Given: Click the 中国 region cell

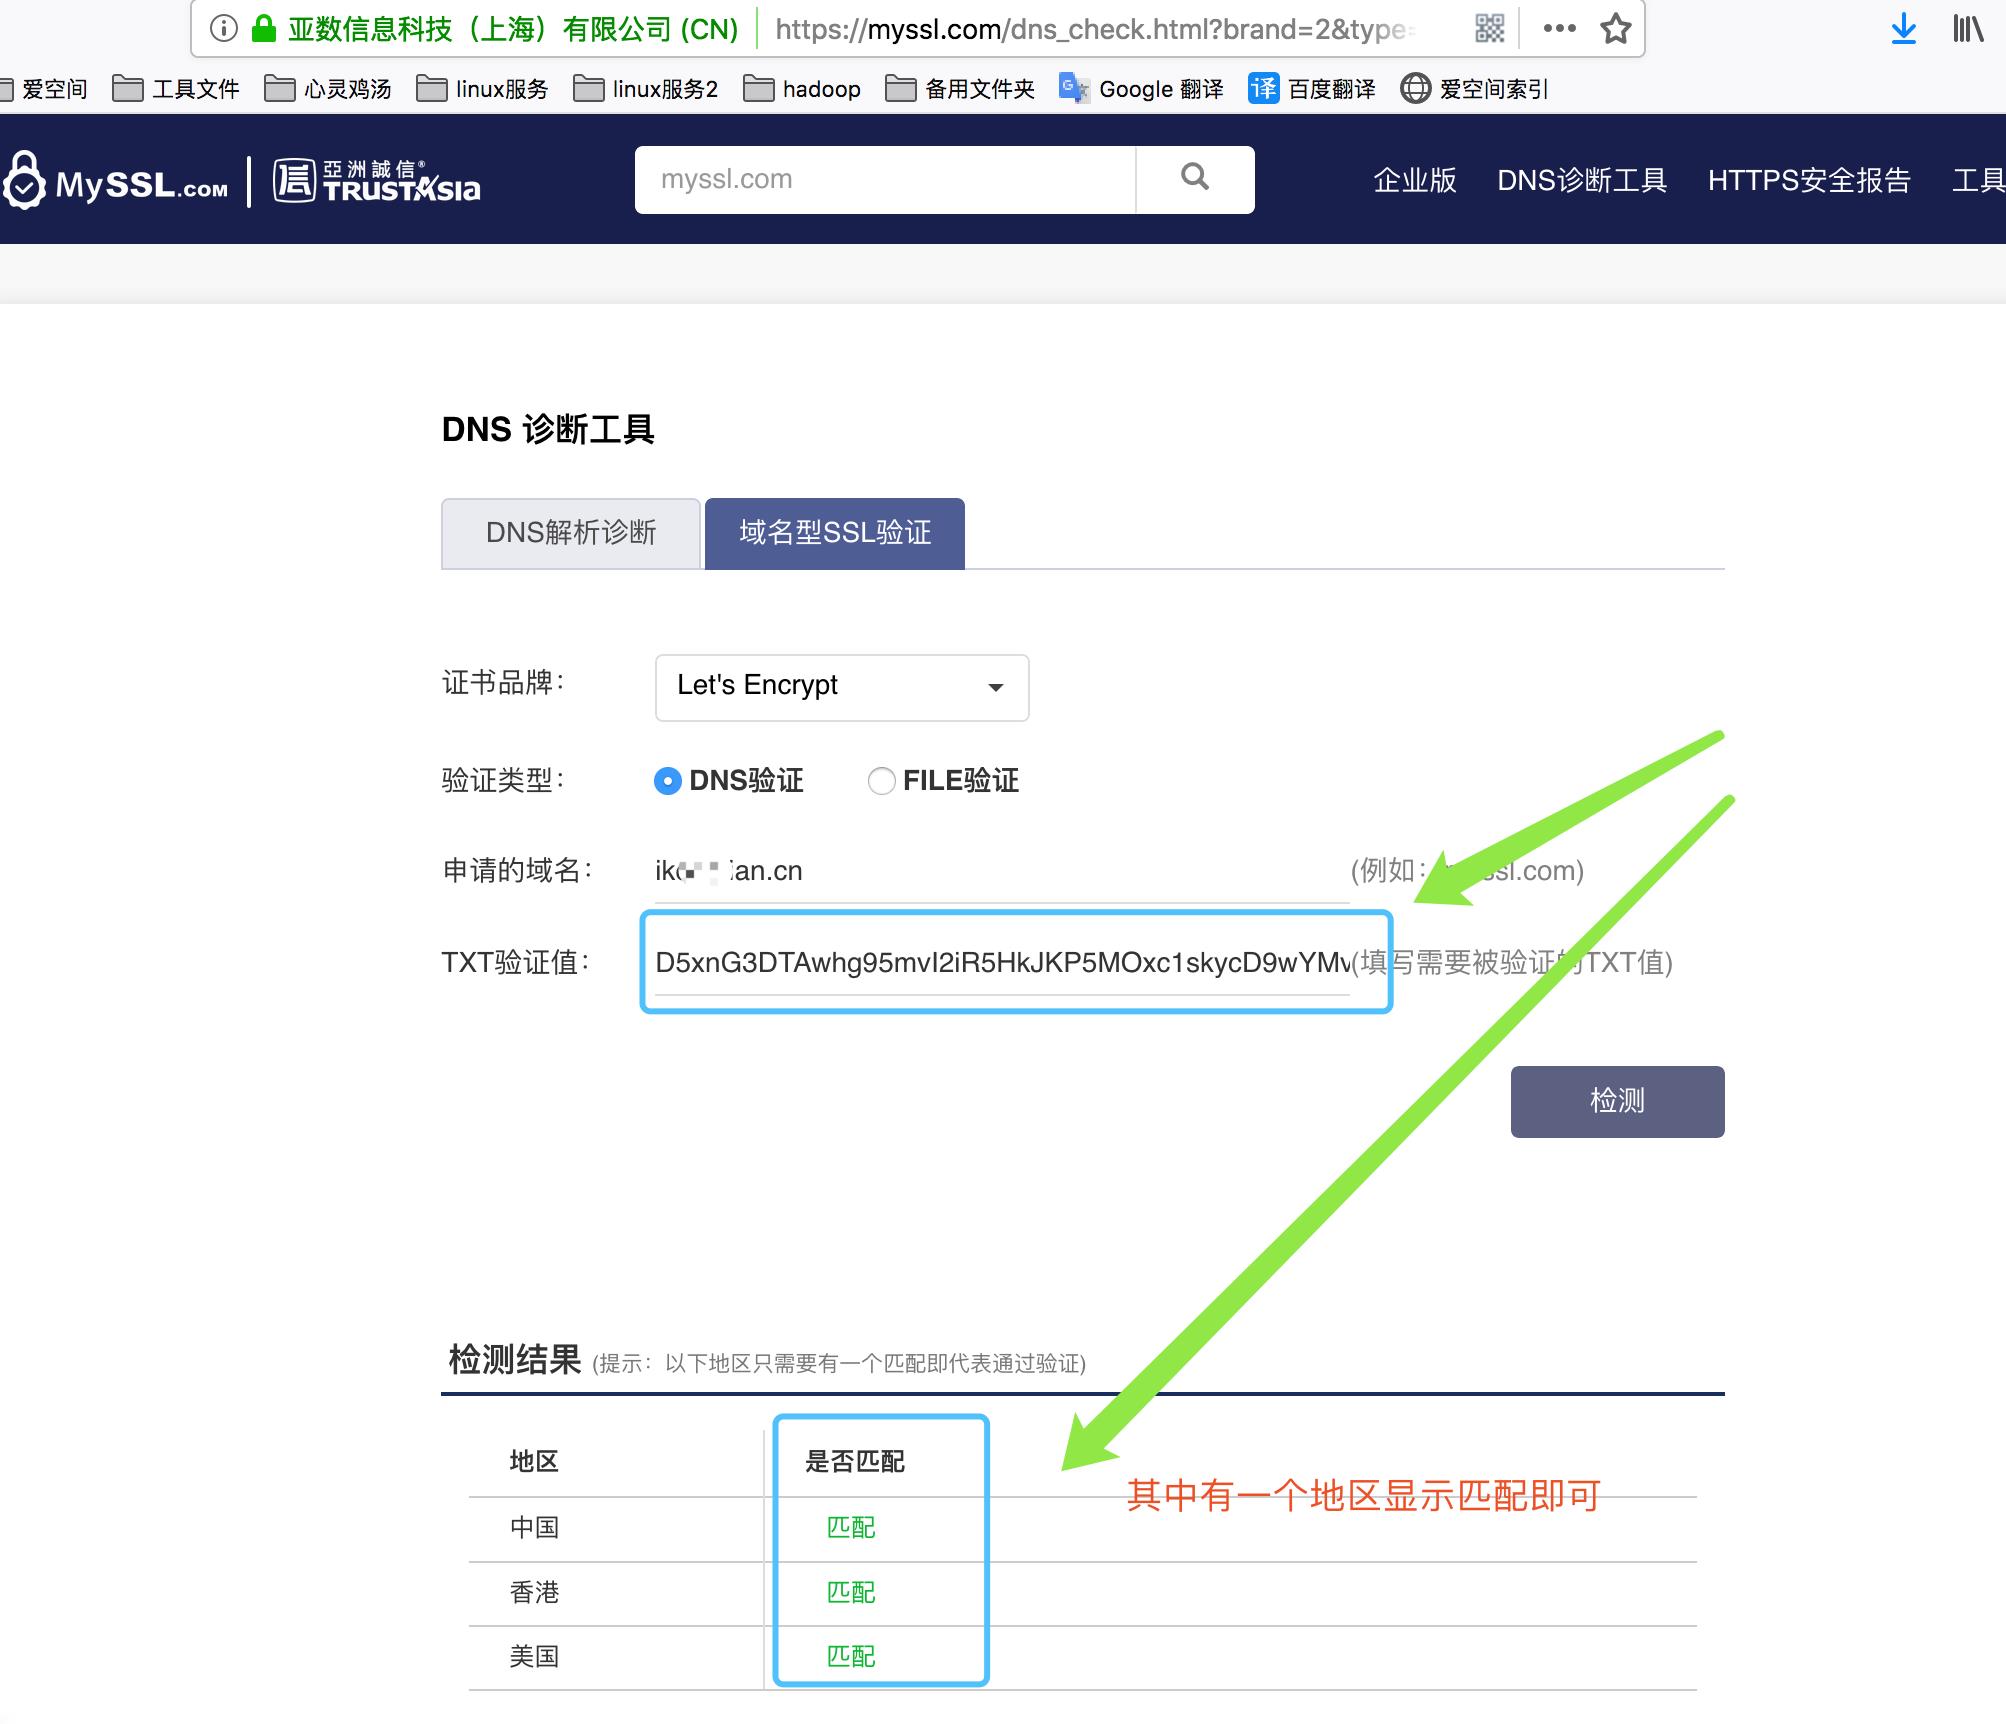Looking at the screenshot, I should [534, 1527].
